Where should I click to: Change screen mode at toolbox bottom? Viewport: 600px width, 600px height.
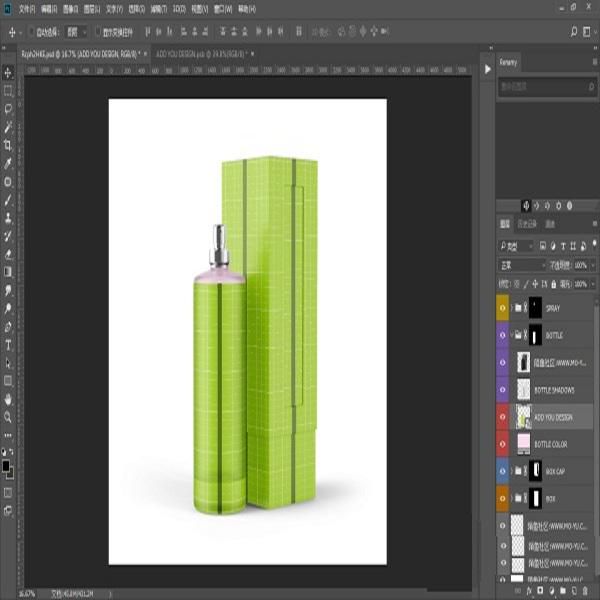[x=8, y=511]
